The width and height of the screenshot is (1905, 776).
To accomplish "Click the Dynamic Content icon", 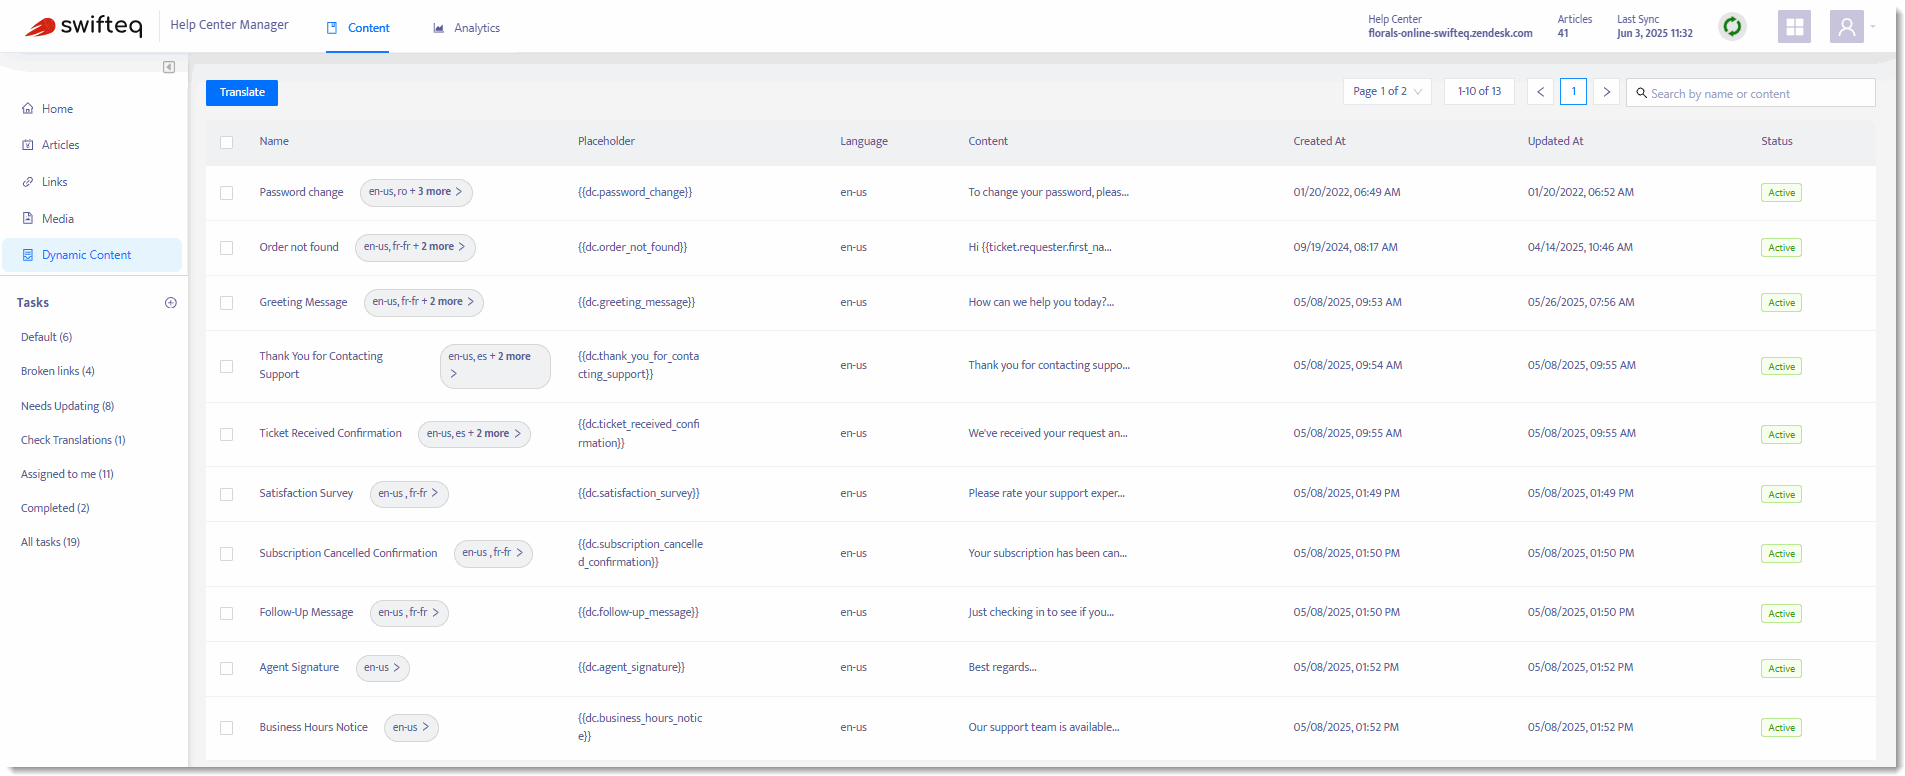I will [x=28, y=255].
